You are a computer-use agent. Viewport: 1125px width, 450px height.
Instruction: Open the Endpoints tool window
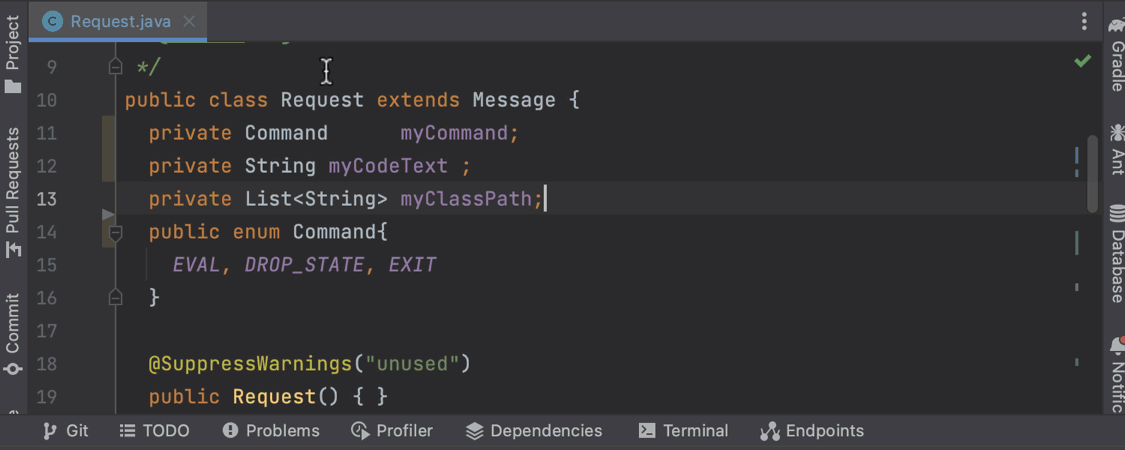pos(812,431)
